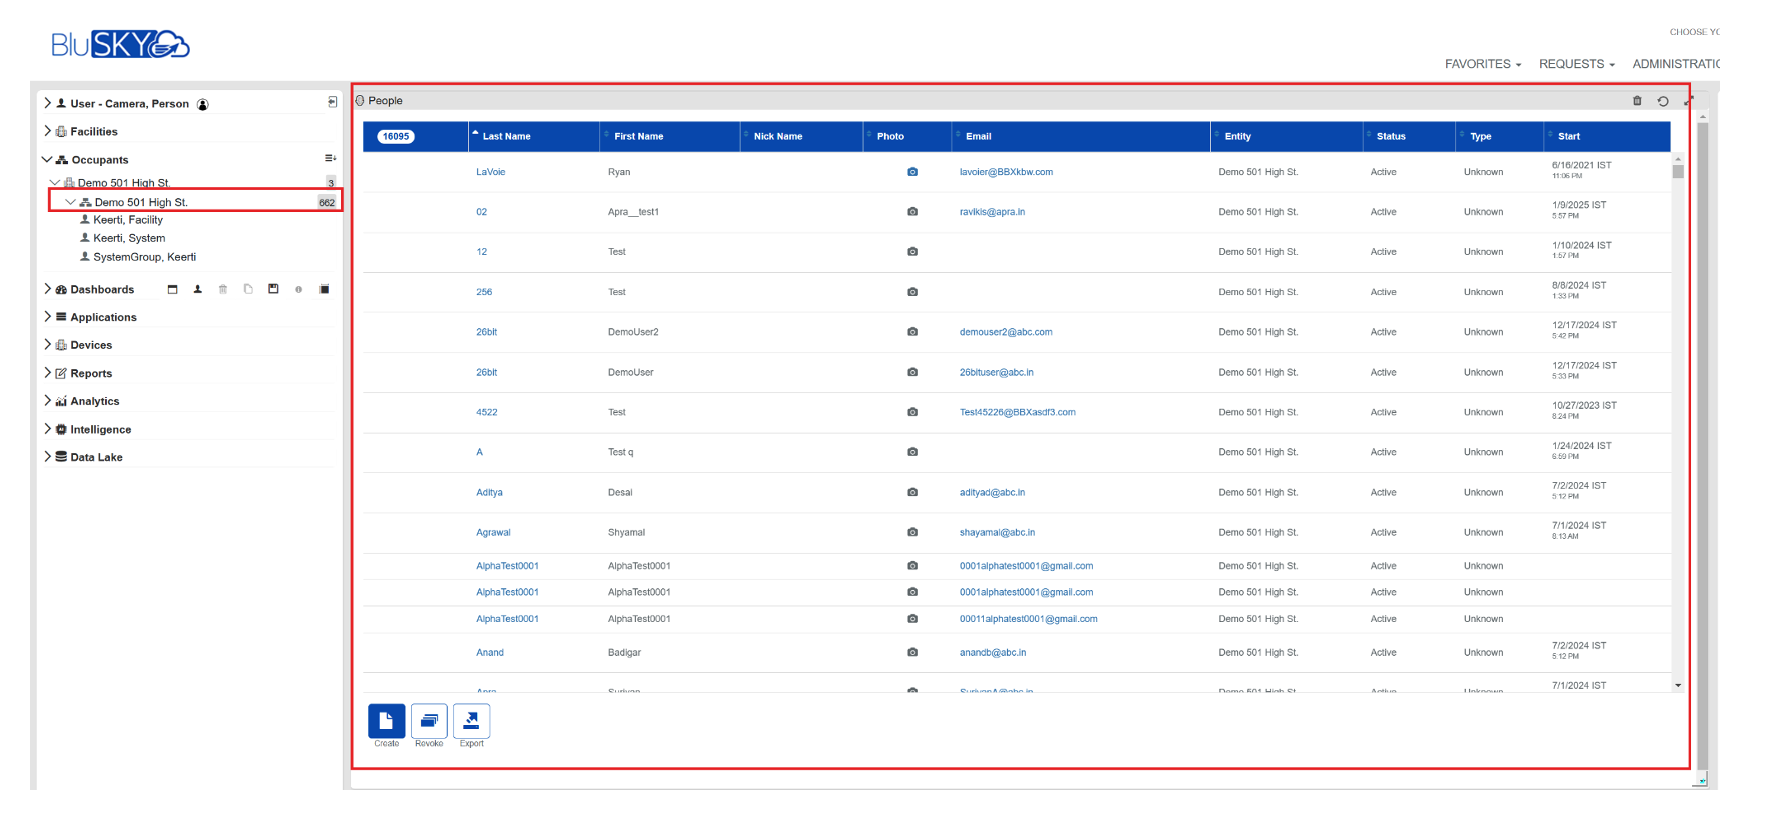Open the LaVoie last name link
This screenshot has height=836, width=1774.
[x=490, y=172]
